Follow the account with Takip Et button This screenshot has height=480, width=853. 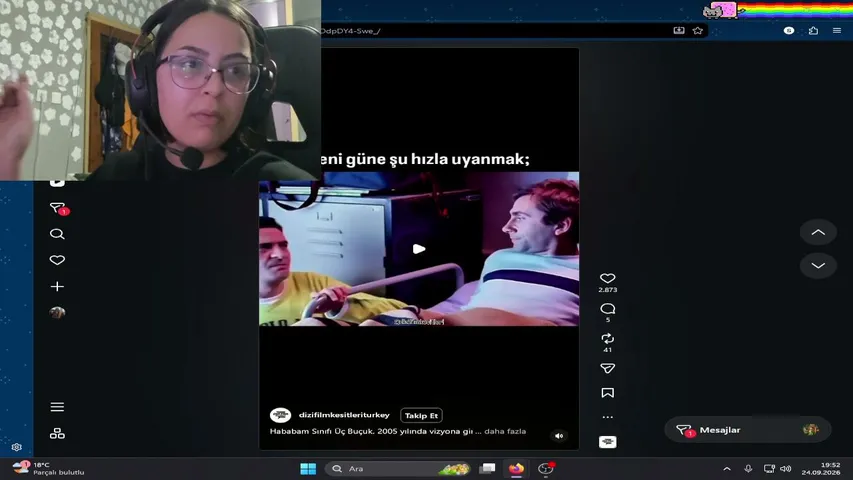tap(422, 415)
